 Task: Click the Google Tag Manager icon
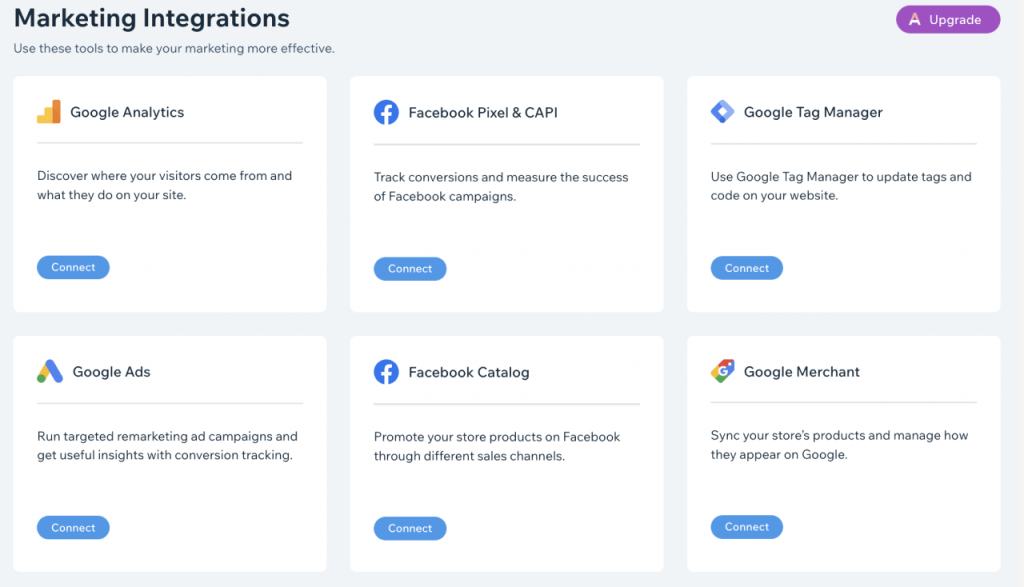(x=722, y=112)
